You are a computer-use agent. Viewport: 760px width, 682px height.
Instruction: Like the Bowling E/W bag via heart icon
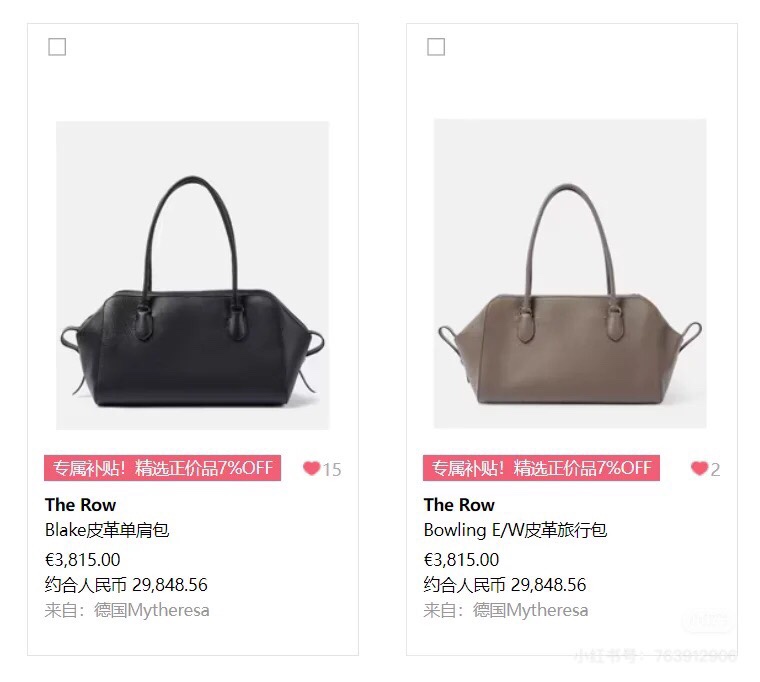(x=699, y=468)
